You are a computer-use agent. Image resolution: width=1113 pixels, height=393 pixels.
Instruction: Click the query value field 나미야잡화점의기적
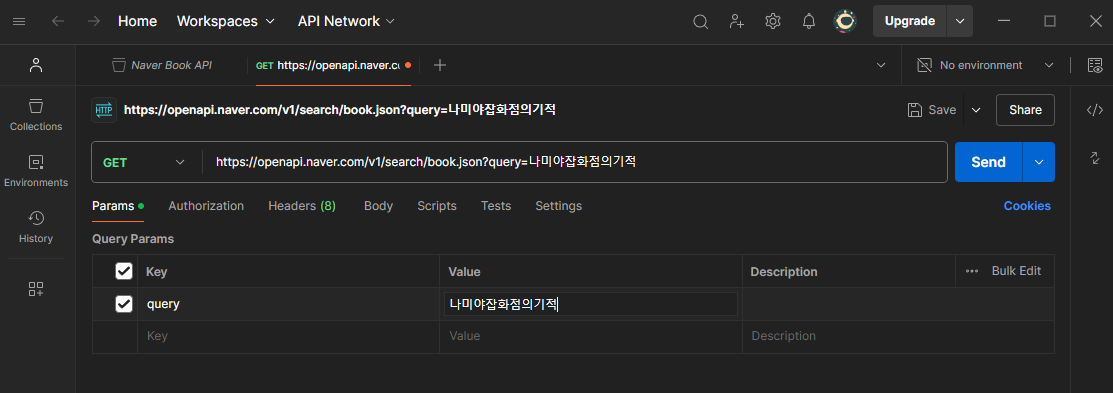coord(591,304)
